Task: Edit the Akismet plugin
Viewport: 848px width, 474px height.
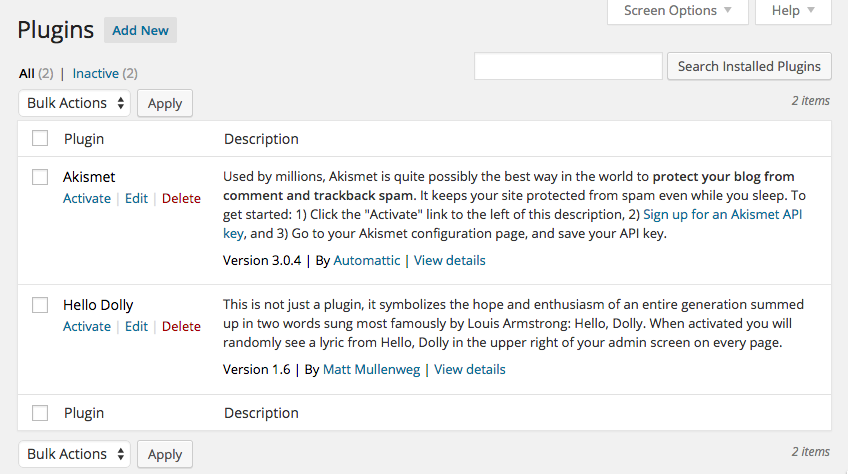Action: click(136, 199)
